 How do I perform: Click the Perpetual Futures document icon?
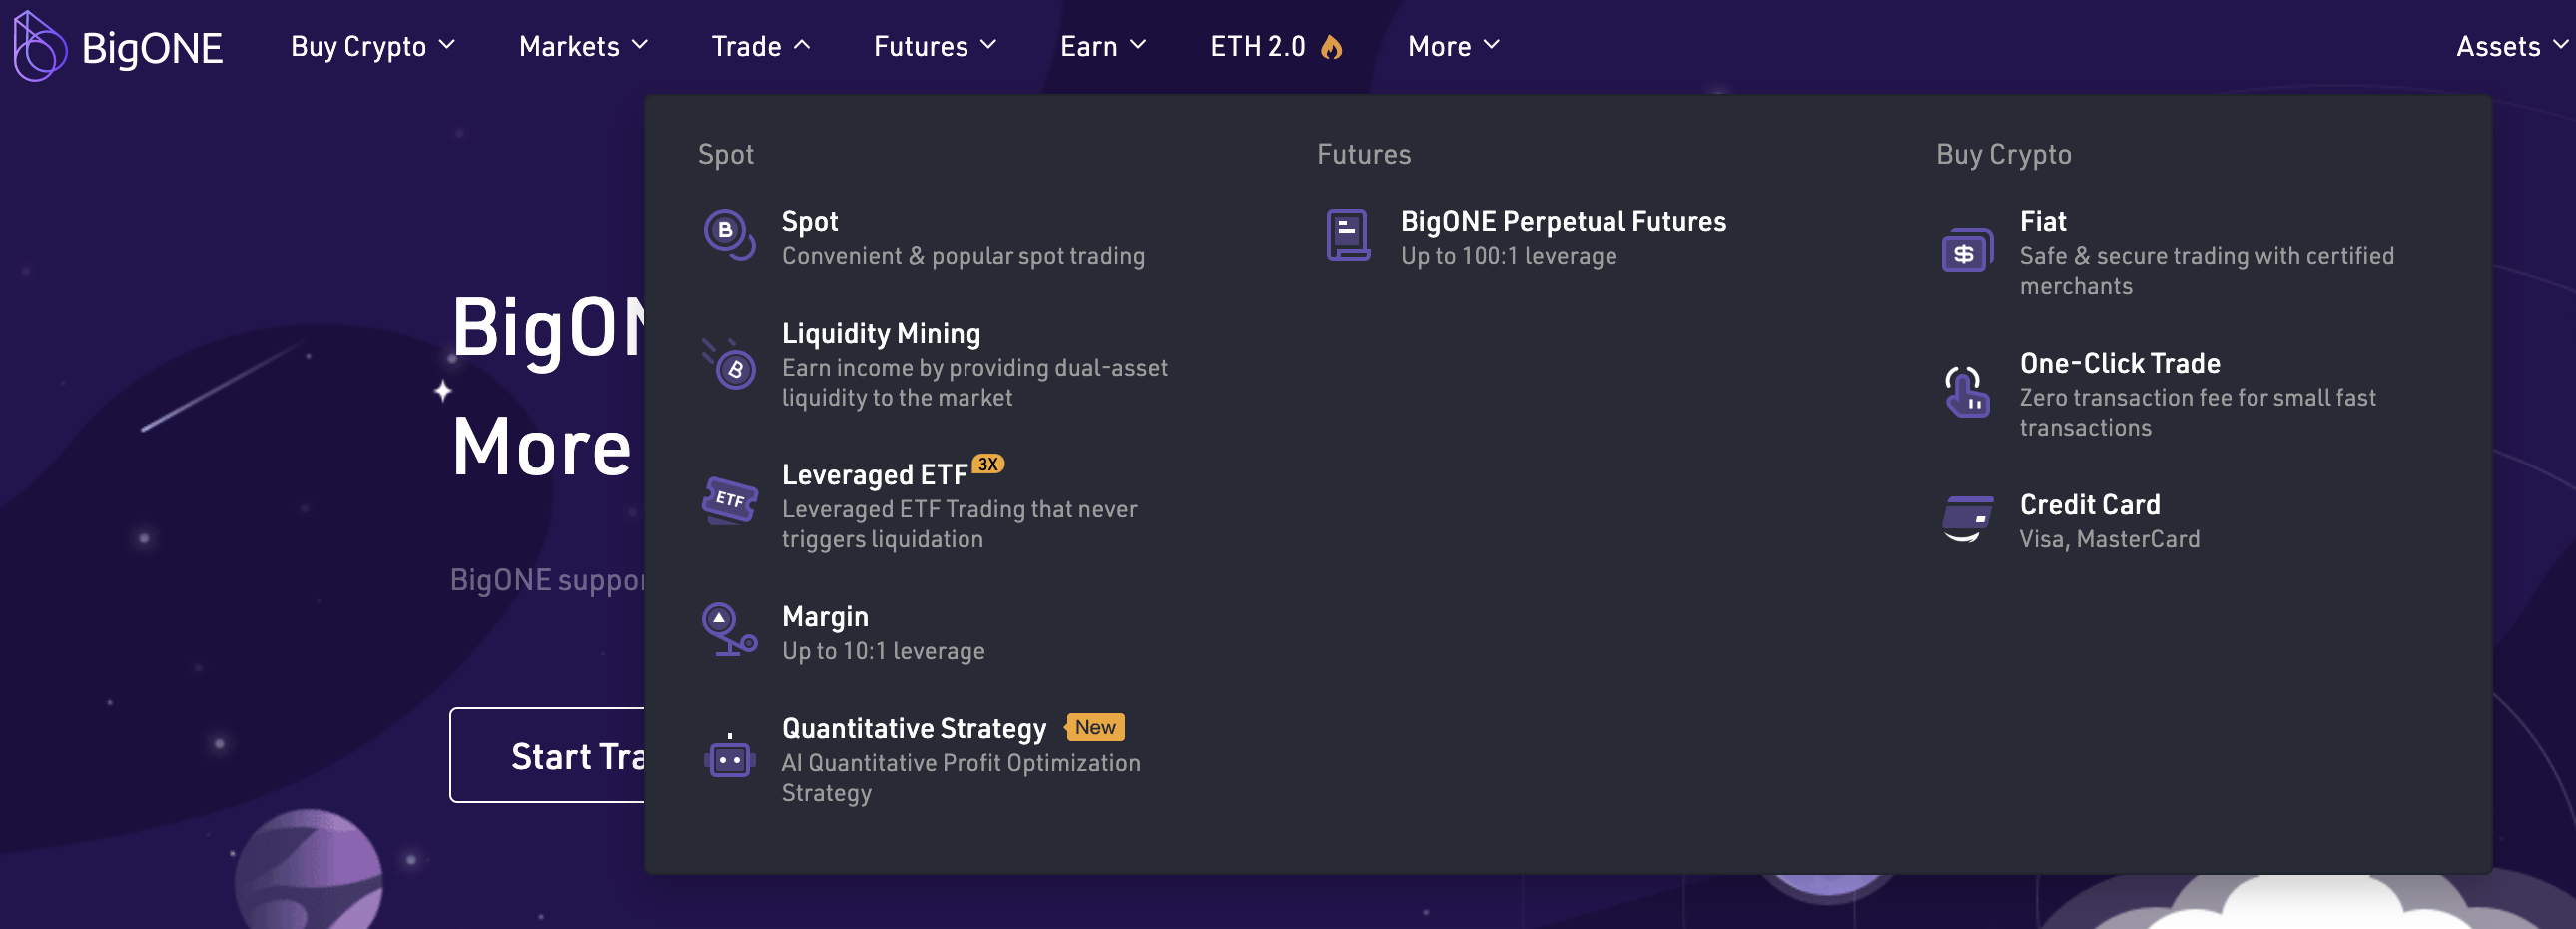point(1348,235)
